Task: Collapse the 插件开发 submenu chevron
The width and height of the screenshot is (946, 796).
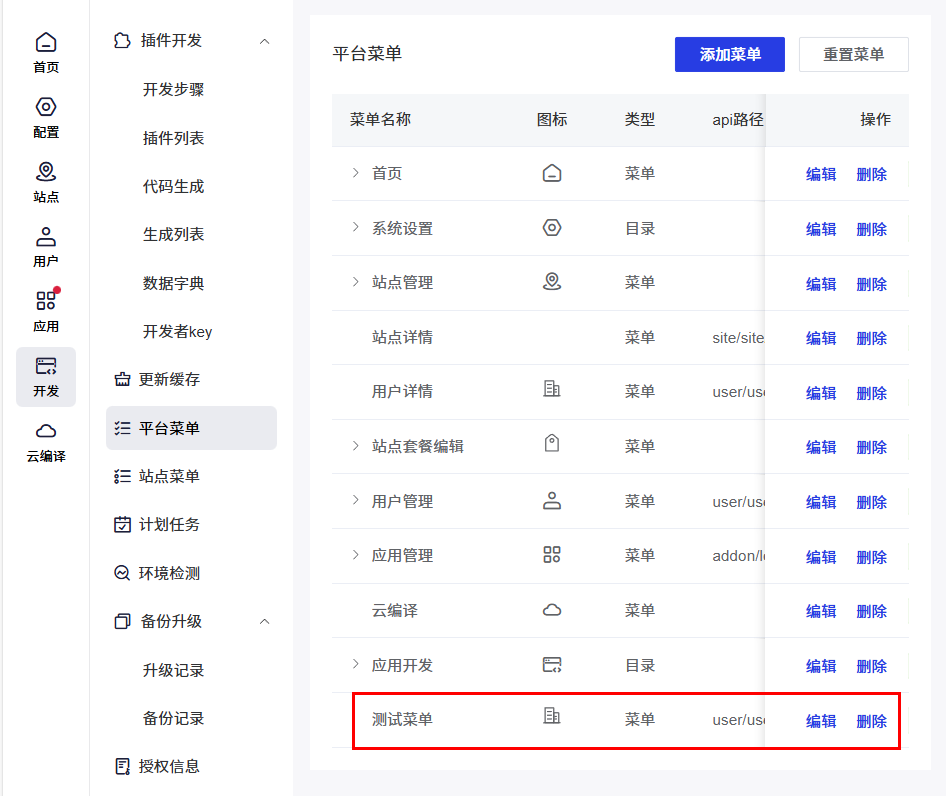Action: tap(264, 41)
